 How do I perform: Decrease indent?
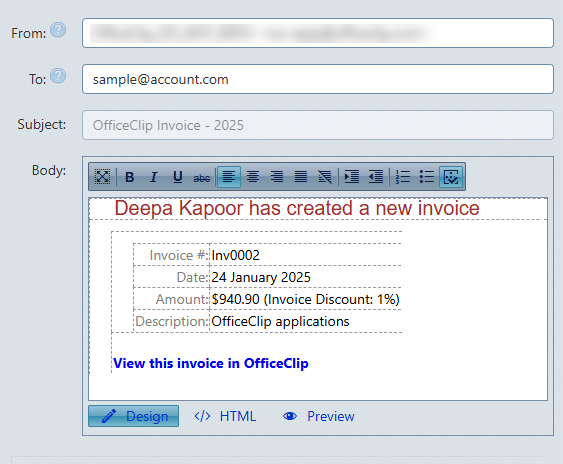click(x=376, y=177)
